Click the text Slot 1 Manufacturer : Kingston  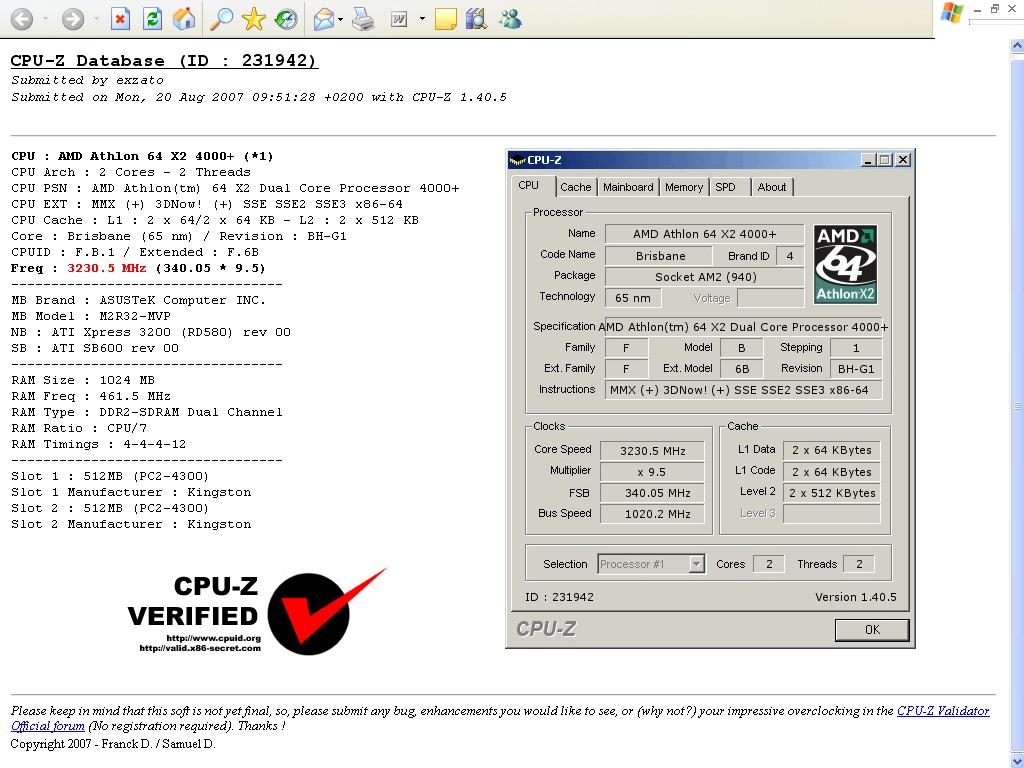point(131,492)
